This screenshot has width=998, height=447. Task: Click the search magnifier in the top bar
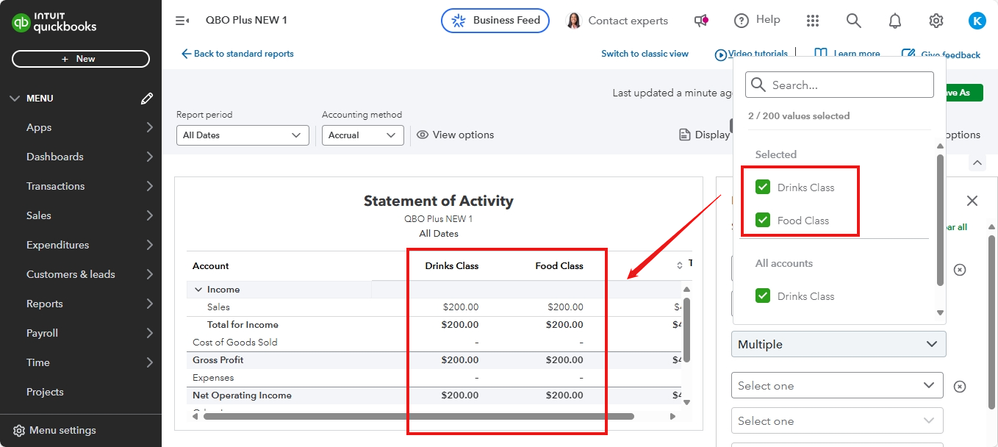tap(853, 20)
